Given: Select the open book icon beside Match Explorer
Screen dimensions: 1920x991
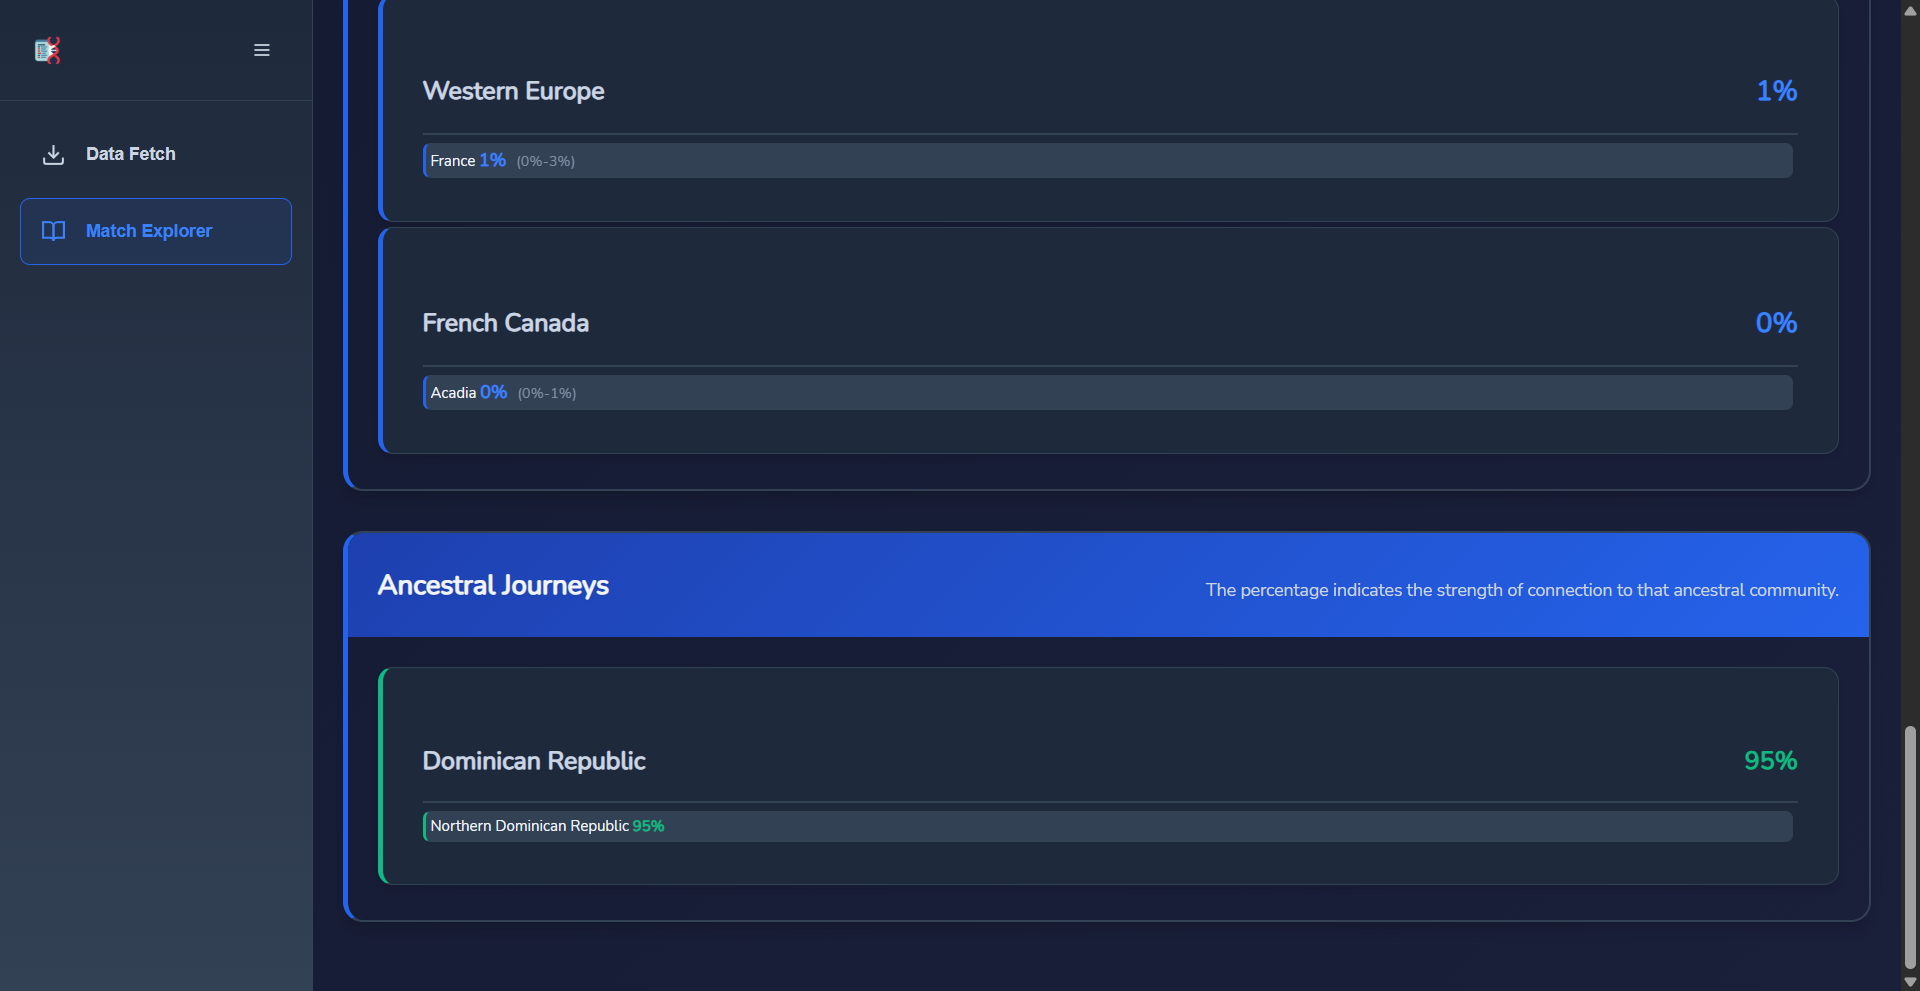Looking at the screenshot, I should coord(53,231).
